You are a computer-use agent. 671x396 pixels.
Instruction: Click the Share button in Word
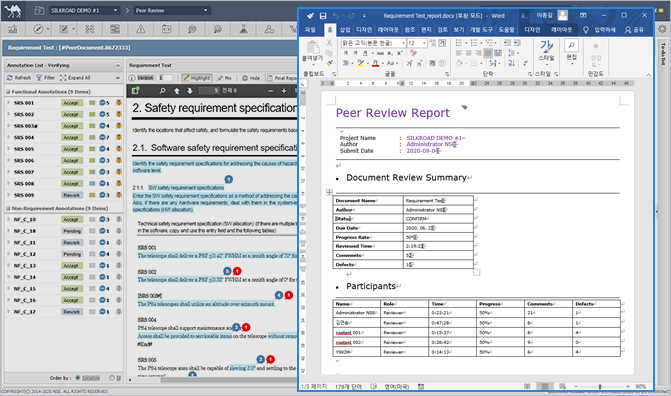[634, 30]
